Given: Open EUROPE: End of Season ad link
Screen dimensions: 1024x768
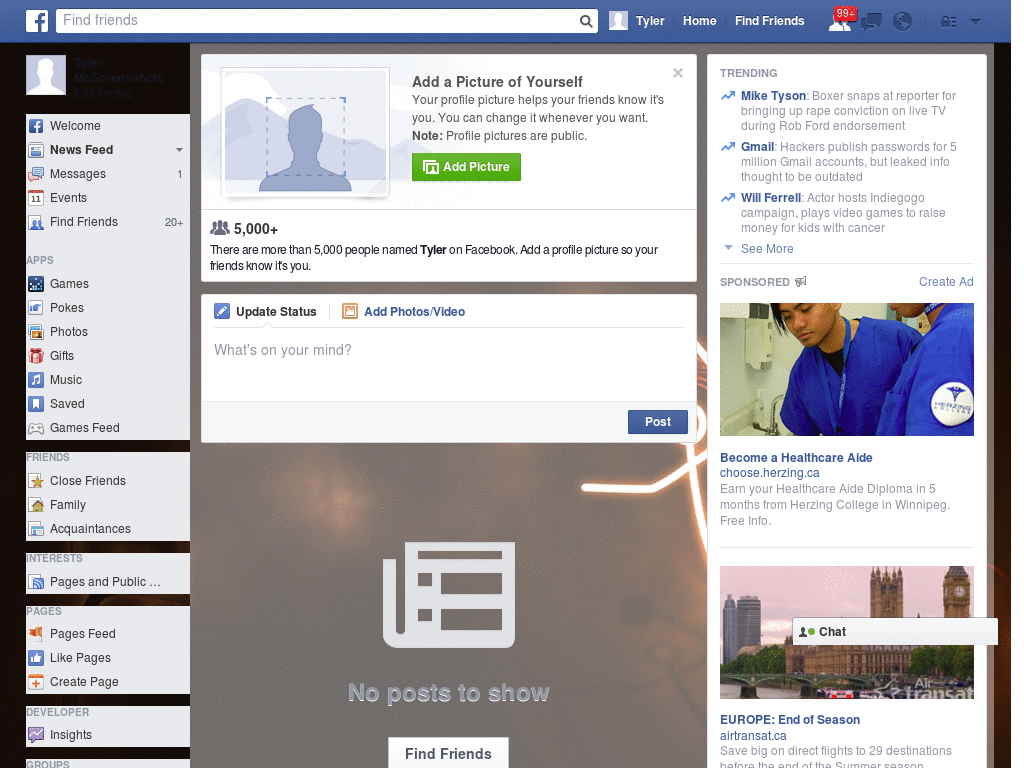Looking at the screenshot, I should coord(790,720).
